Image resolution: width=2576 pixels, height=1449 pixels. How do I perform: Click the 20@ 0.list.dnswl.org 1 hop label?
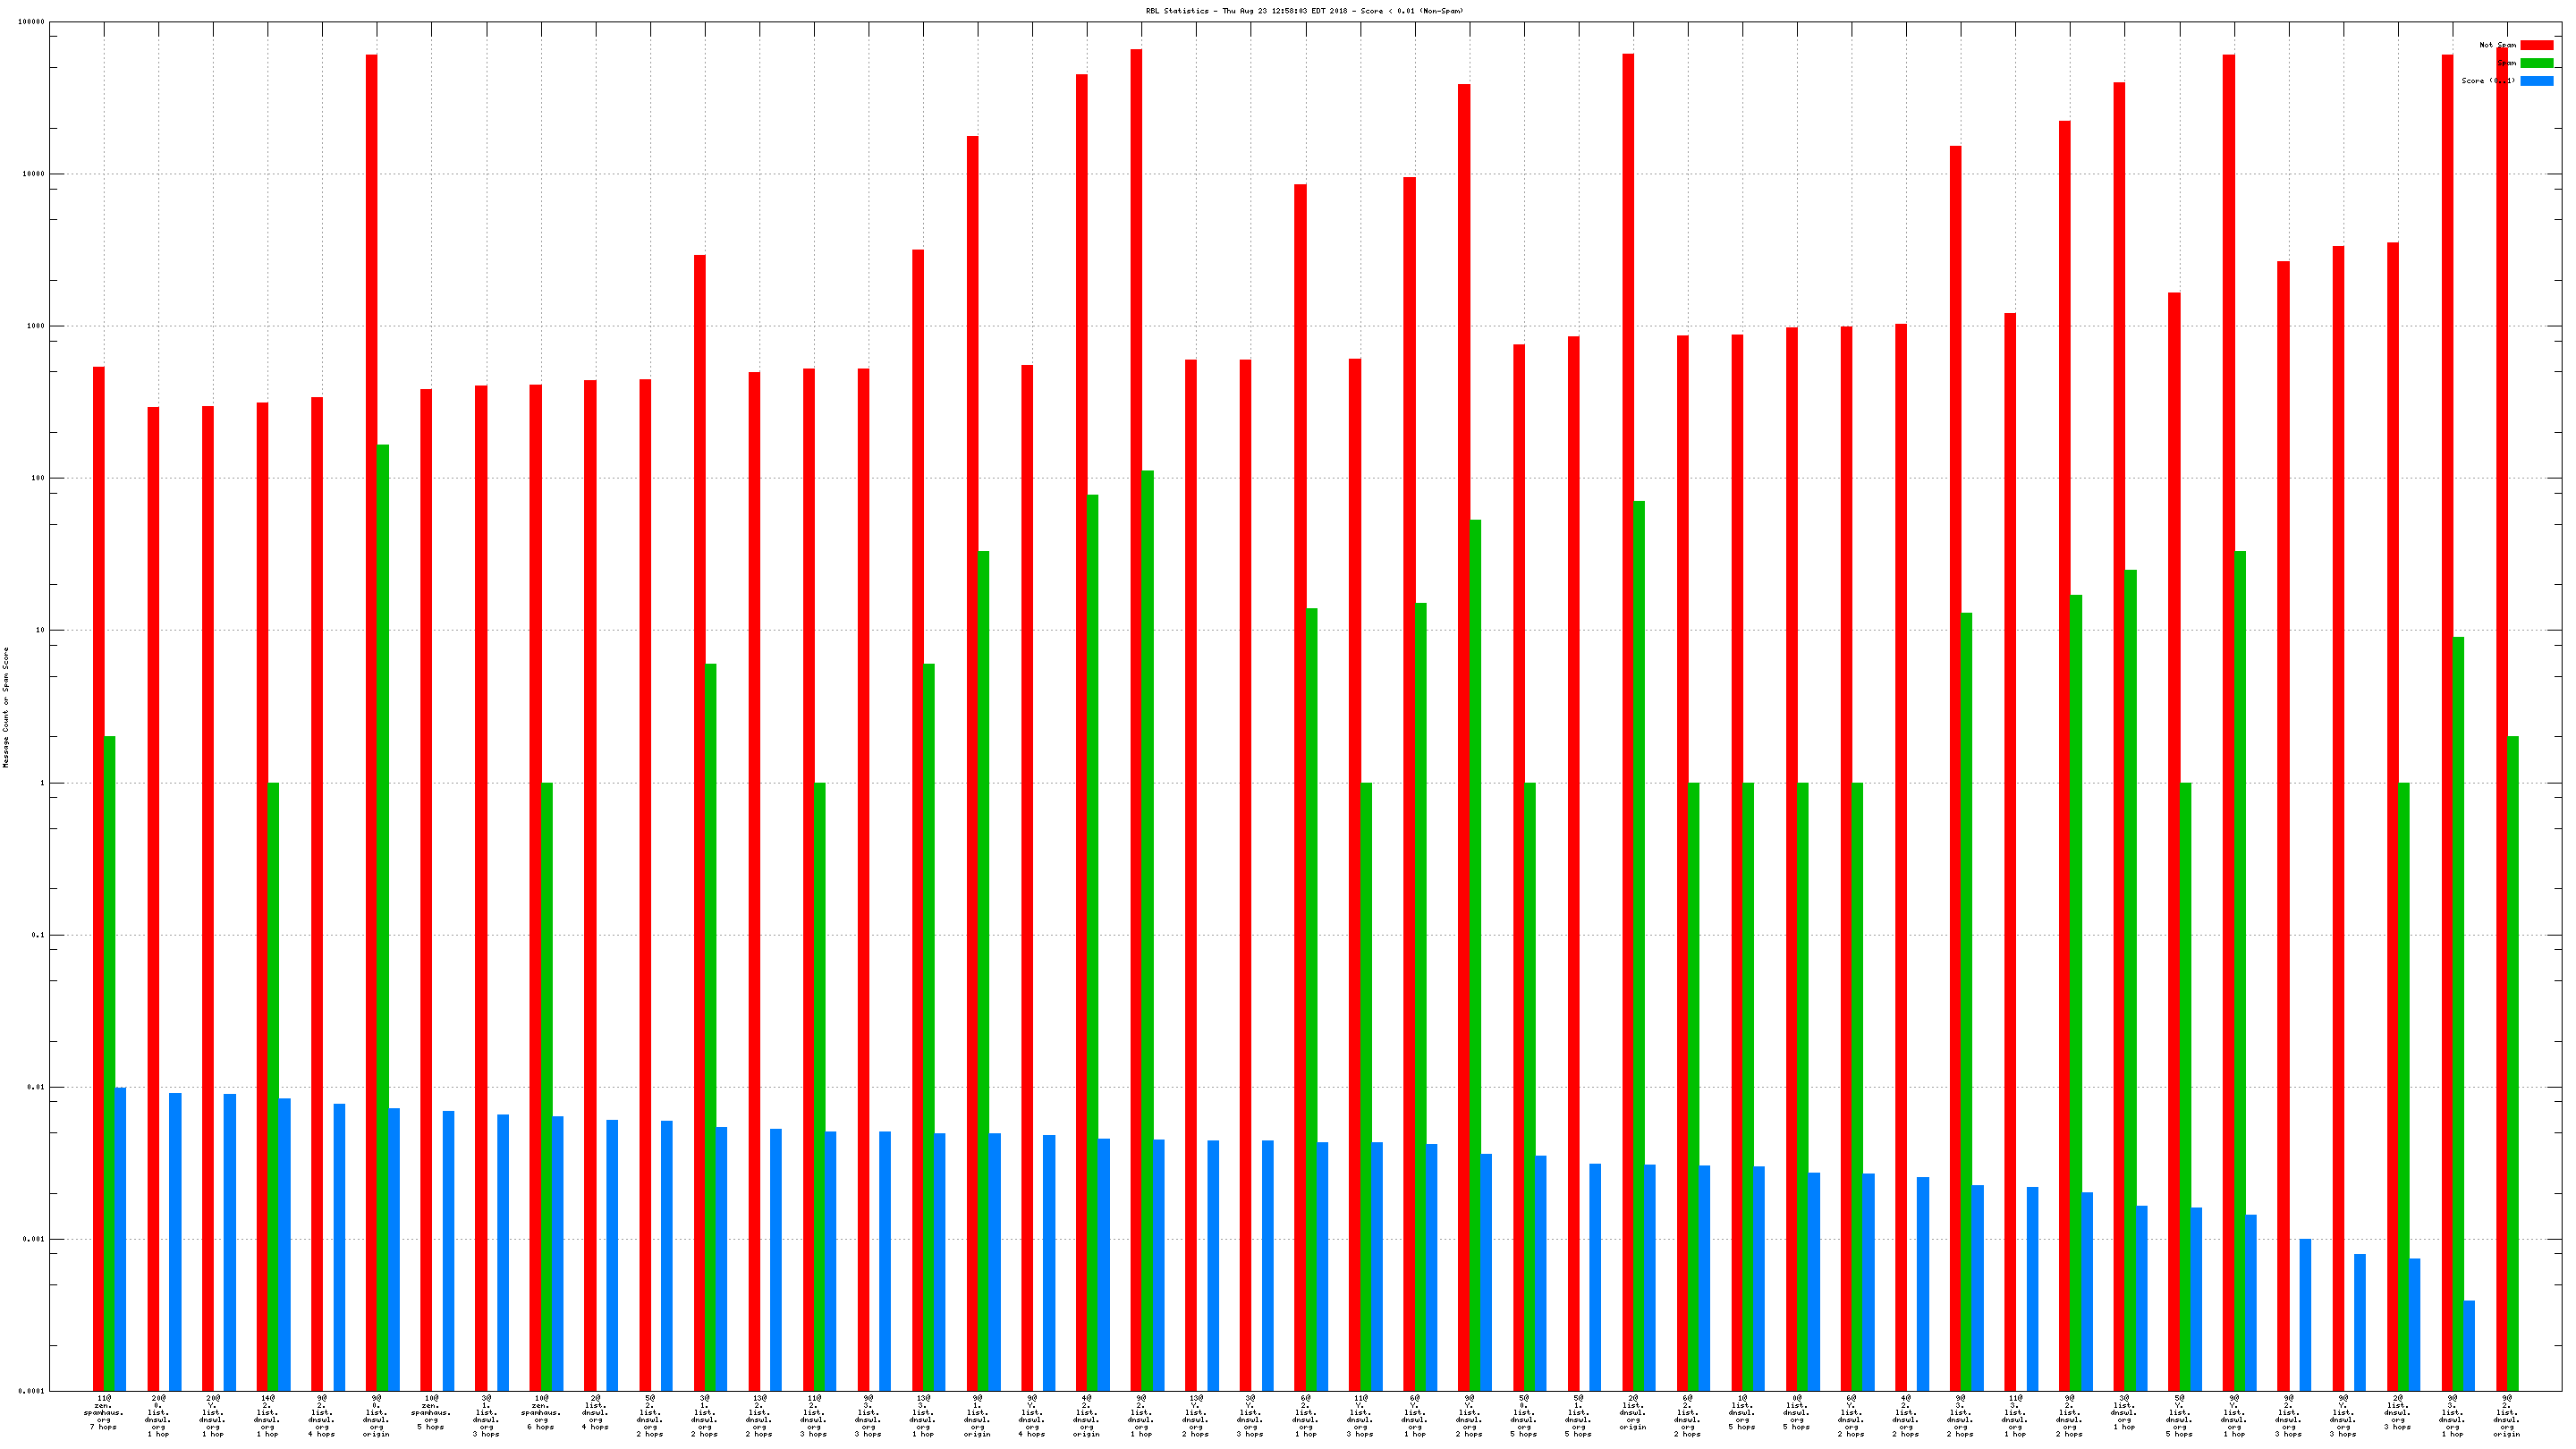click(158, 1416)
